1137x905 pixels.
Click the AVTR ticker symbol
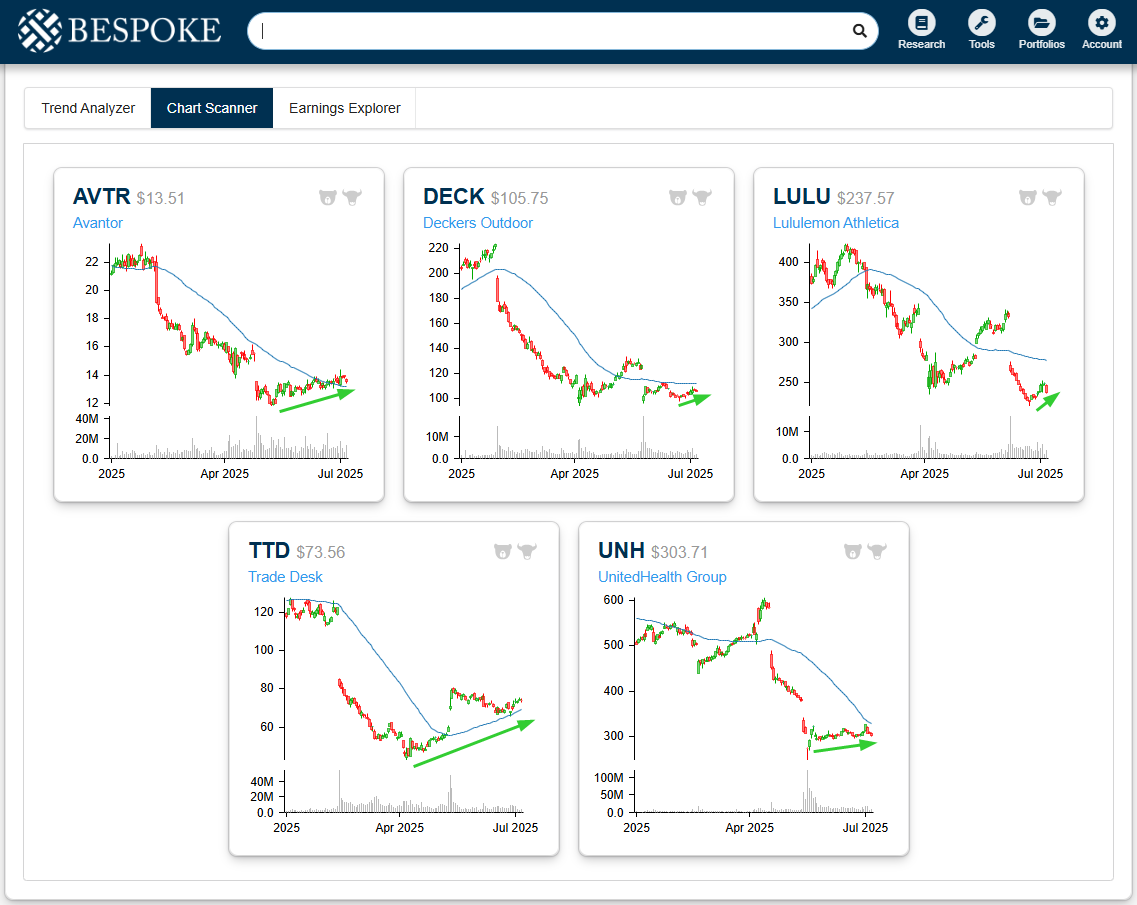coord(102,197)
